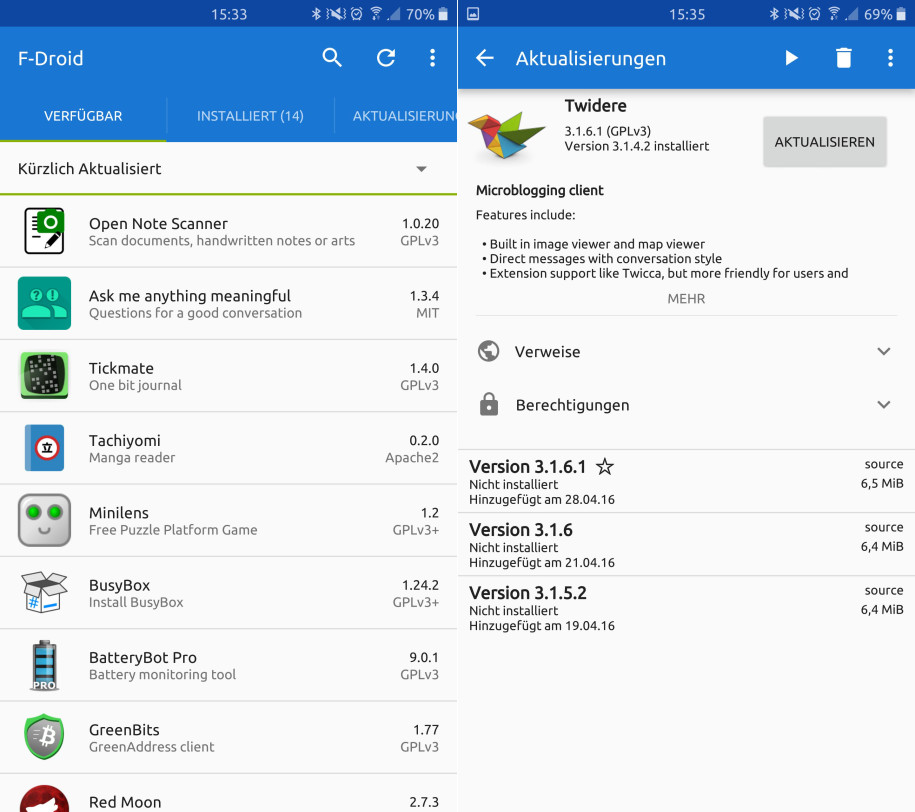Viewport: 915px width, 812px height.
Task: Tap the Open Note Scanner app icon
Action: [x=44, y=231]
